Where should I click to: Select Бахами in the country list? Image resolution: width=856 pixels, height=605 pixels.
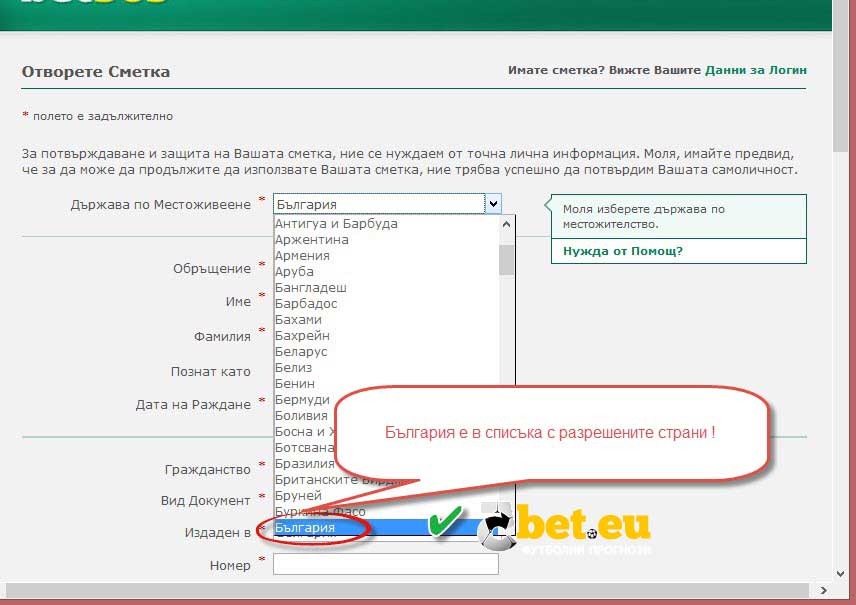298,319
